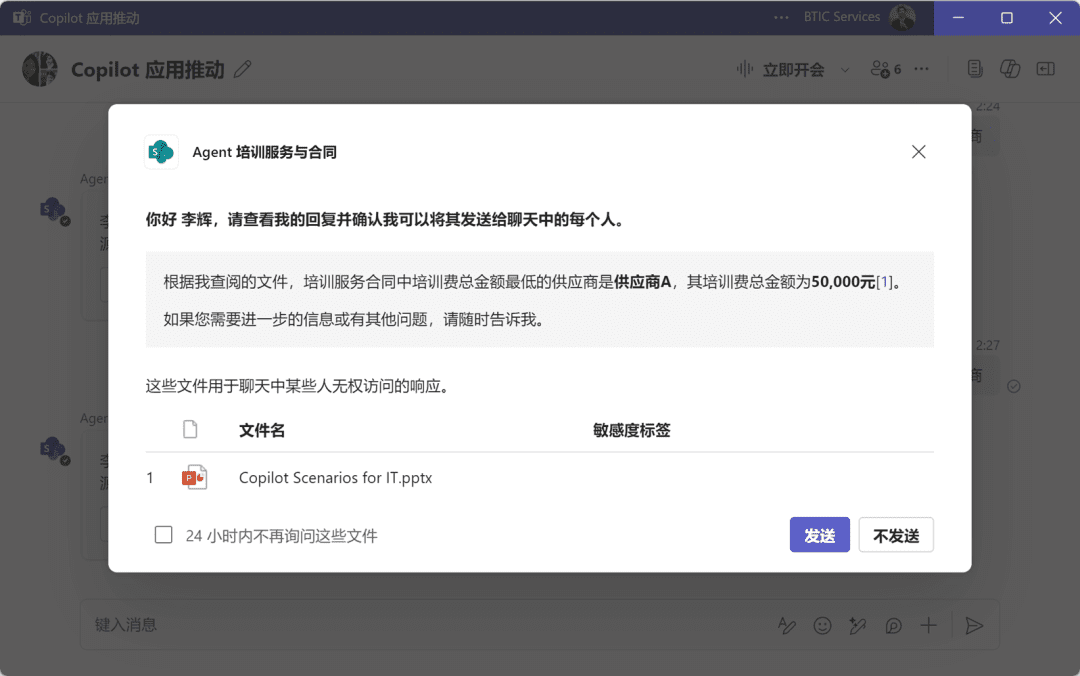
Task: Click the user profile picture in title bar
Action: point(902,17)
